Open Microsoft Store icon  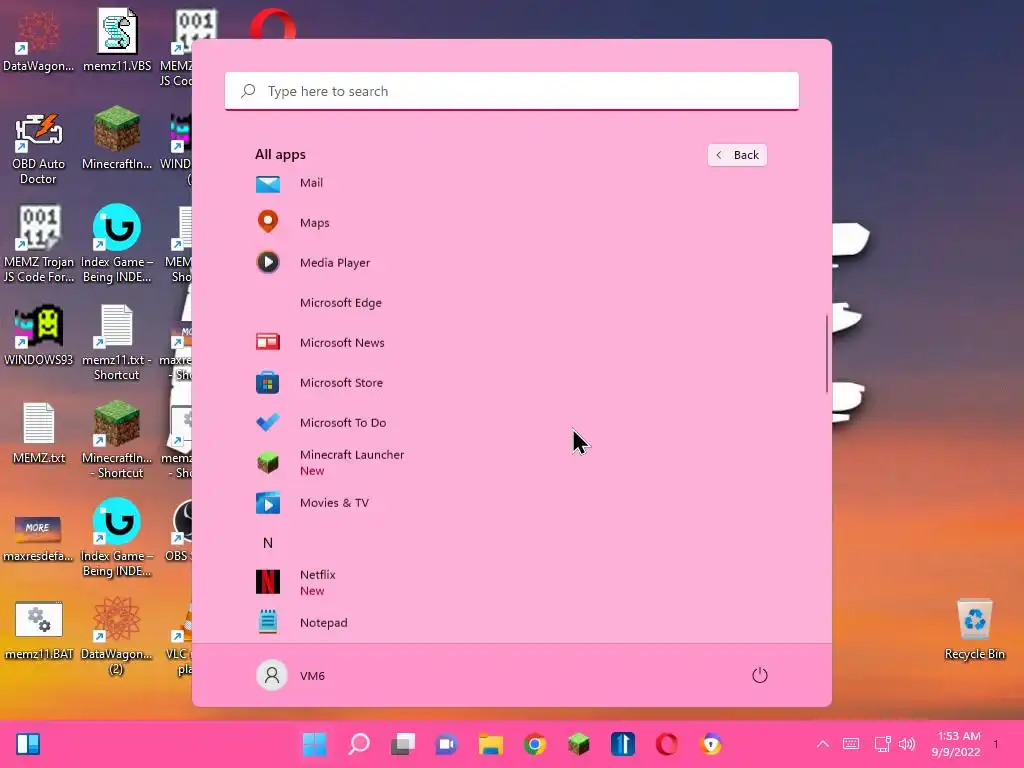click(x=268, y=383)
